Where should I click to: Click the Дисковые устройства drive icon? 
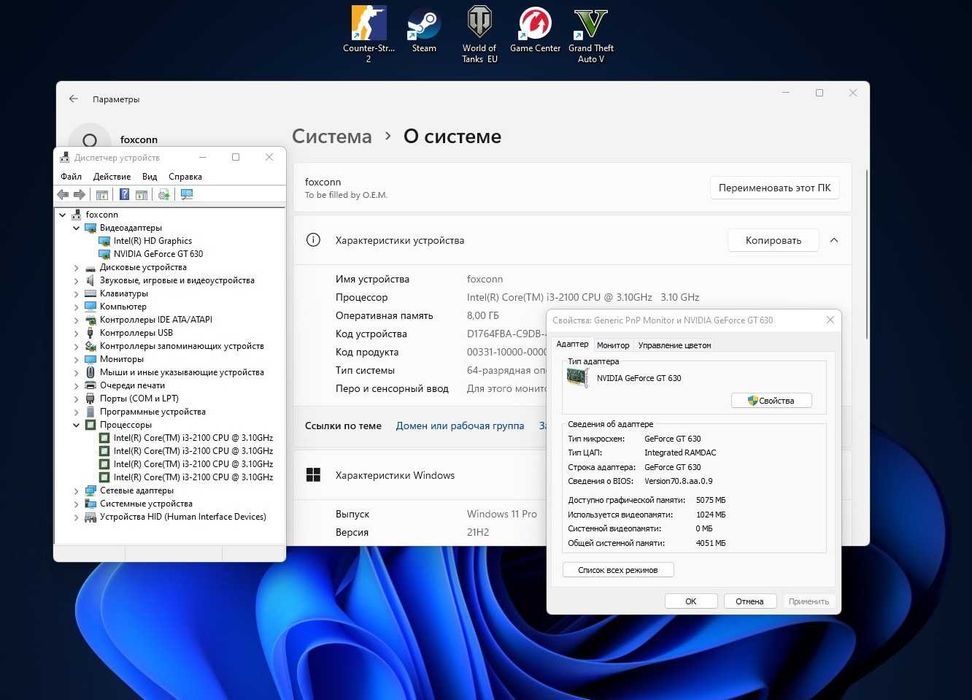91,267
